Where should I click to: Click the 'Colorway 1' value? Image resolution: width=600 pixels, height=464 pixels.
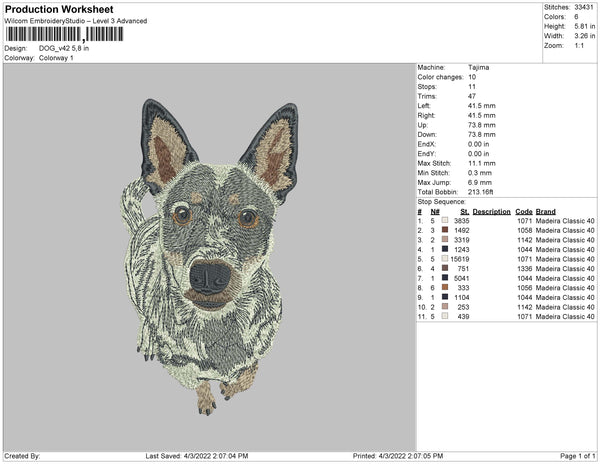[56, 58]
